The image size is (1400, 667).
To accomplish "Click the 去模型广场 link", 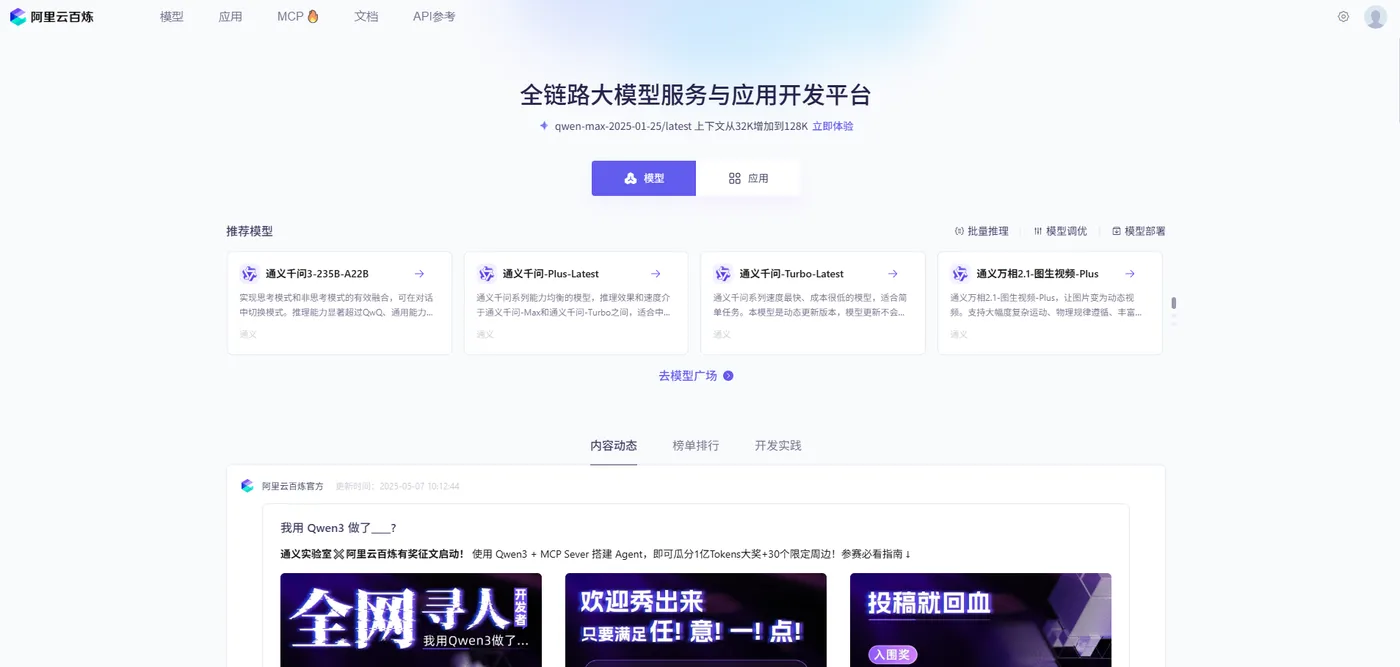I will (688, 376).
